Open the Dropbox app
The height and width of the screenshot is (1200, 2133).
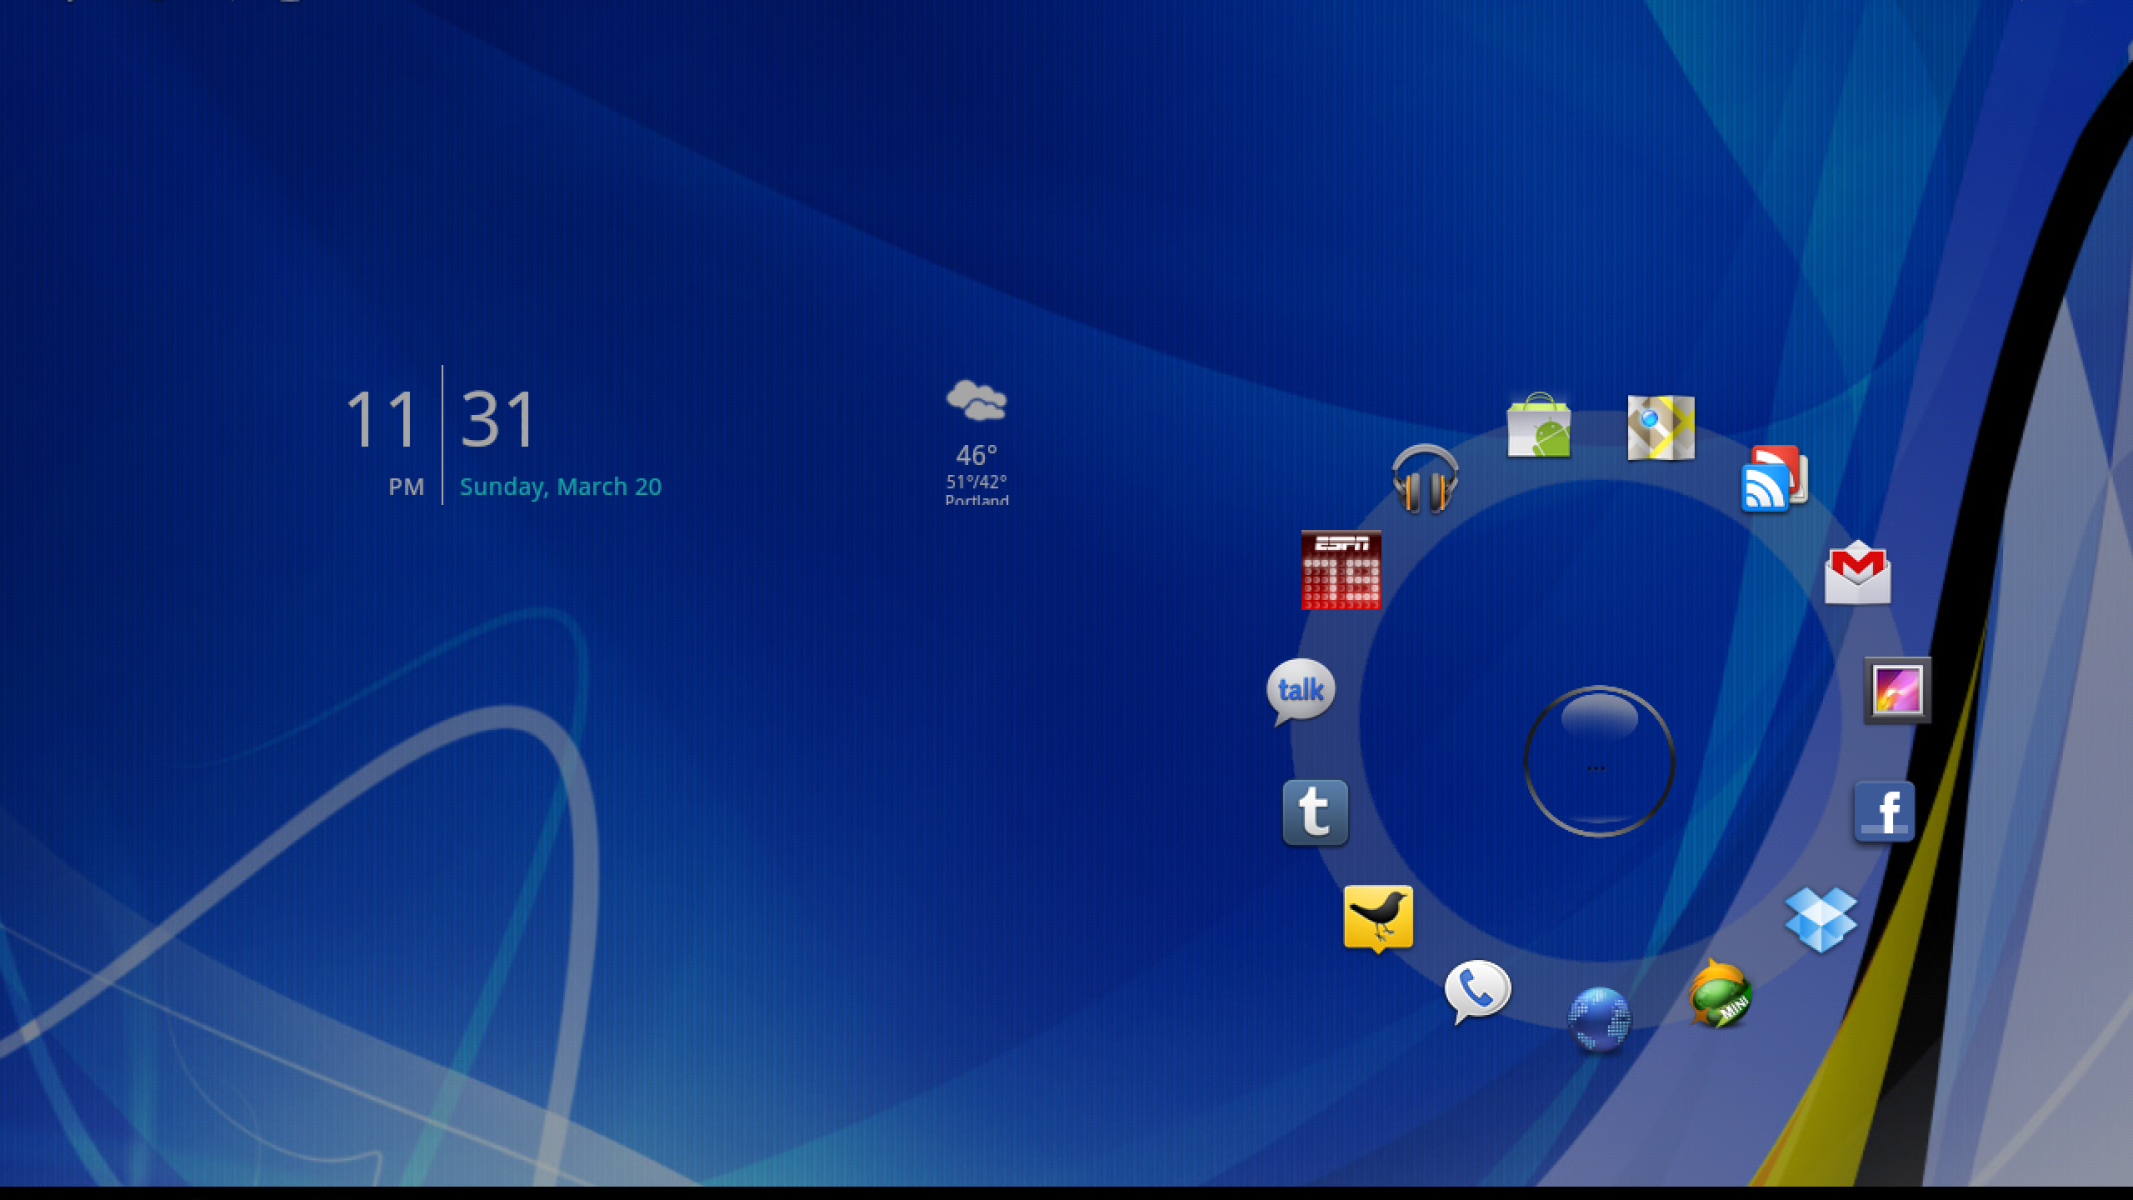[x=1820, y=919]
